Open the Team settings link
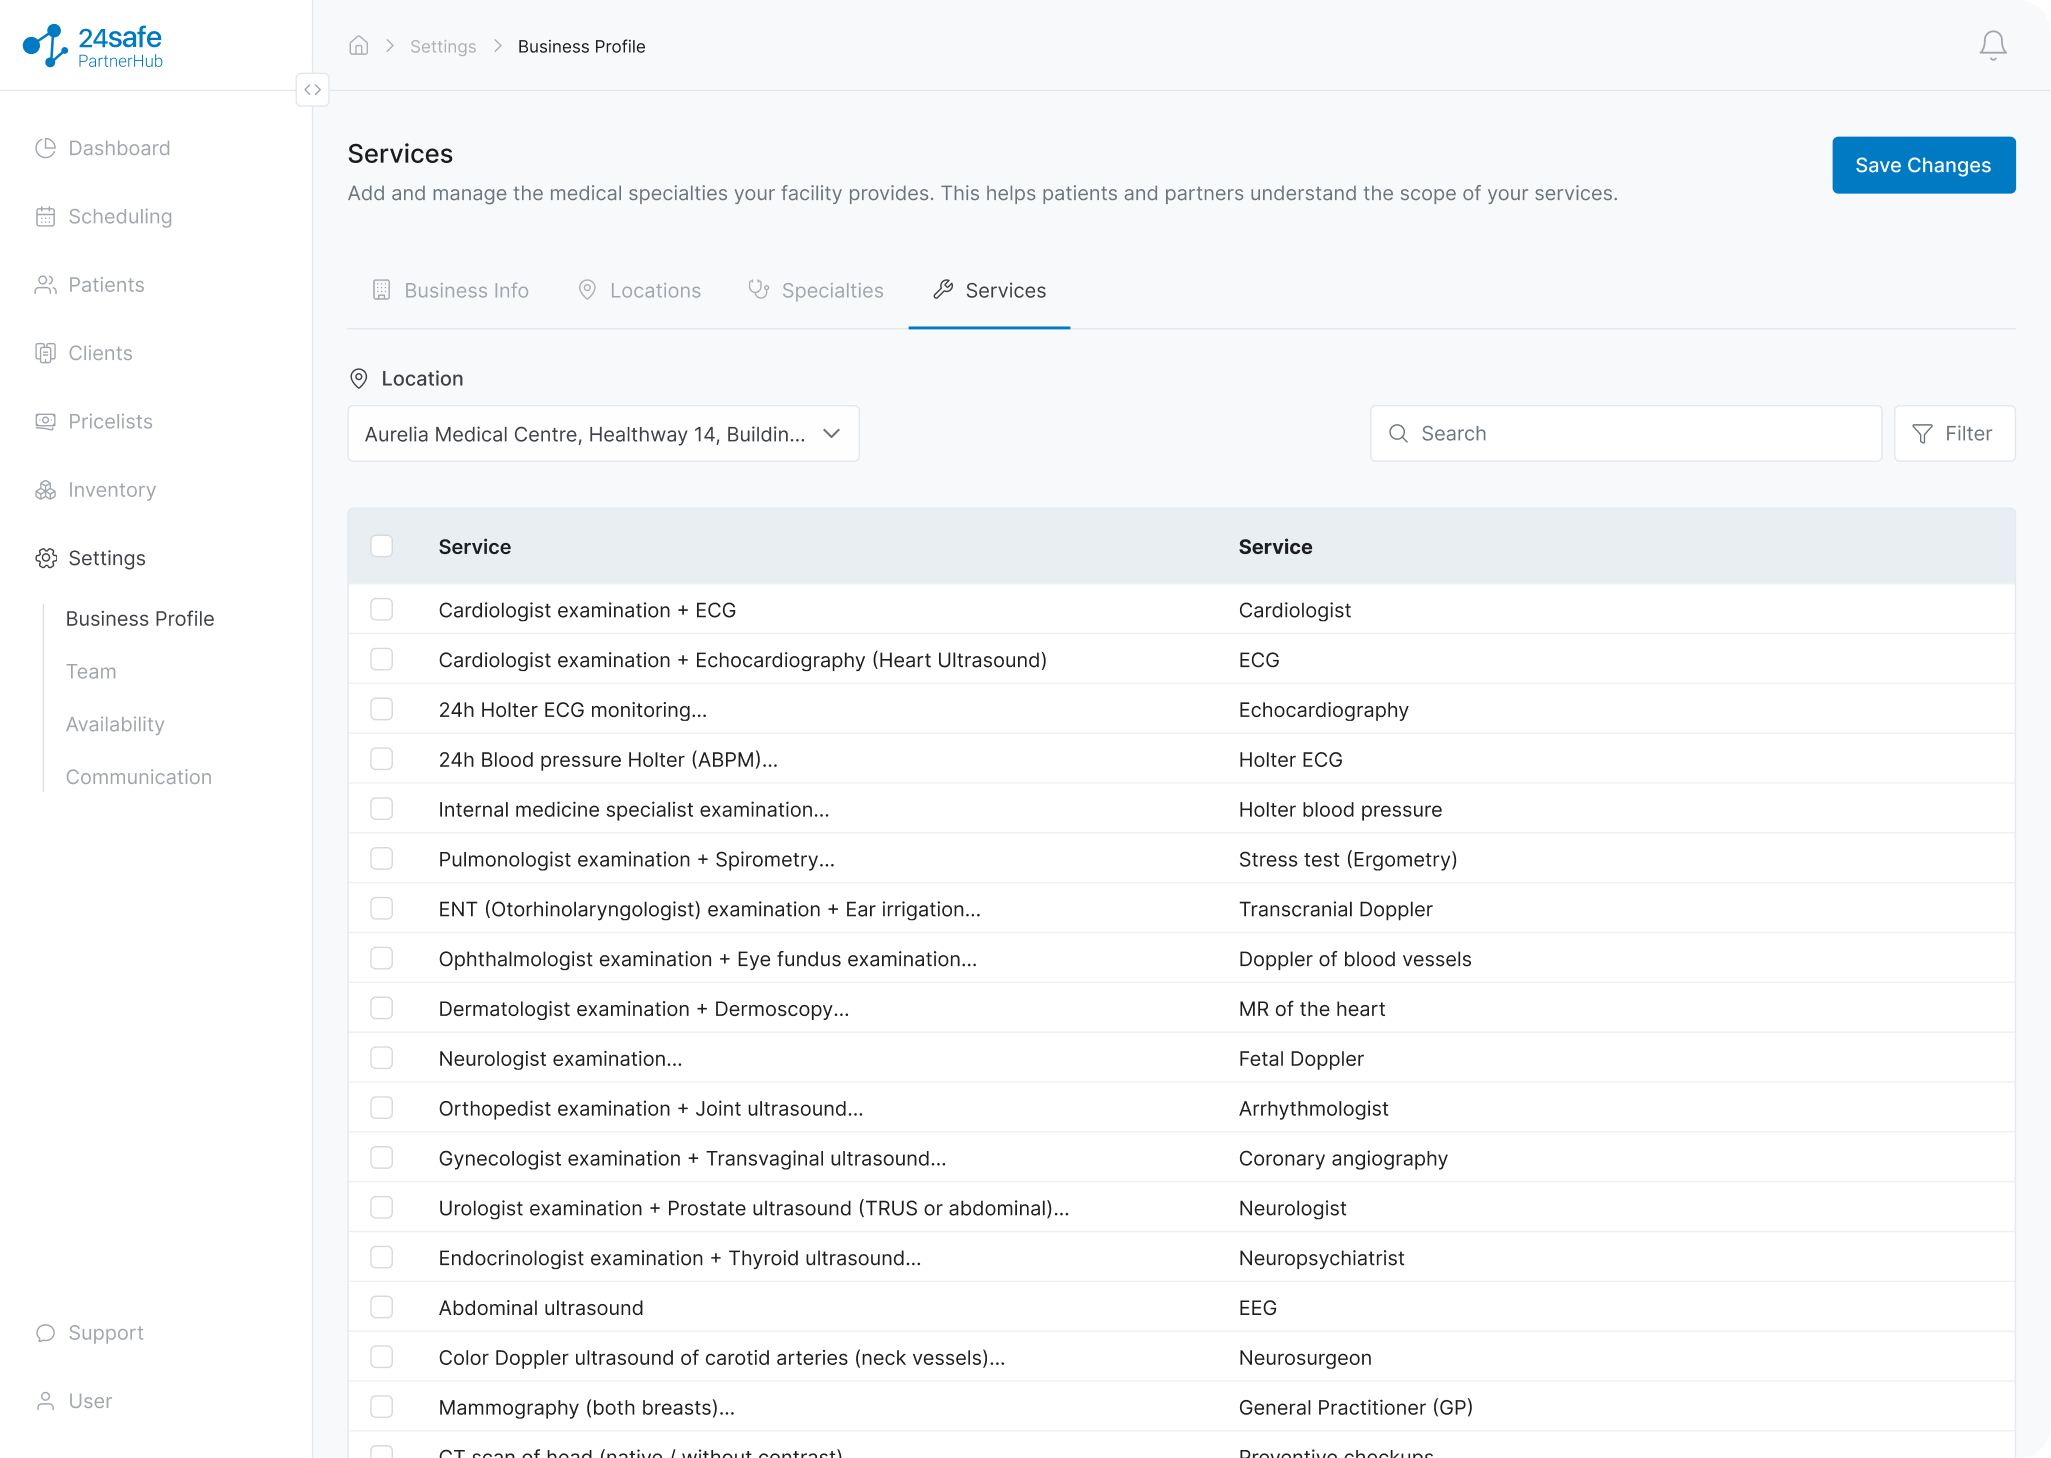Viewport: 2051px width, 1458px height. pos(91,672)
